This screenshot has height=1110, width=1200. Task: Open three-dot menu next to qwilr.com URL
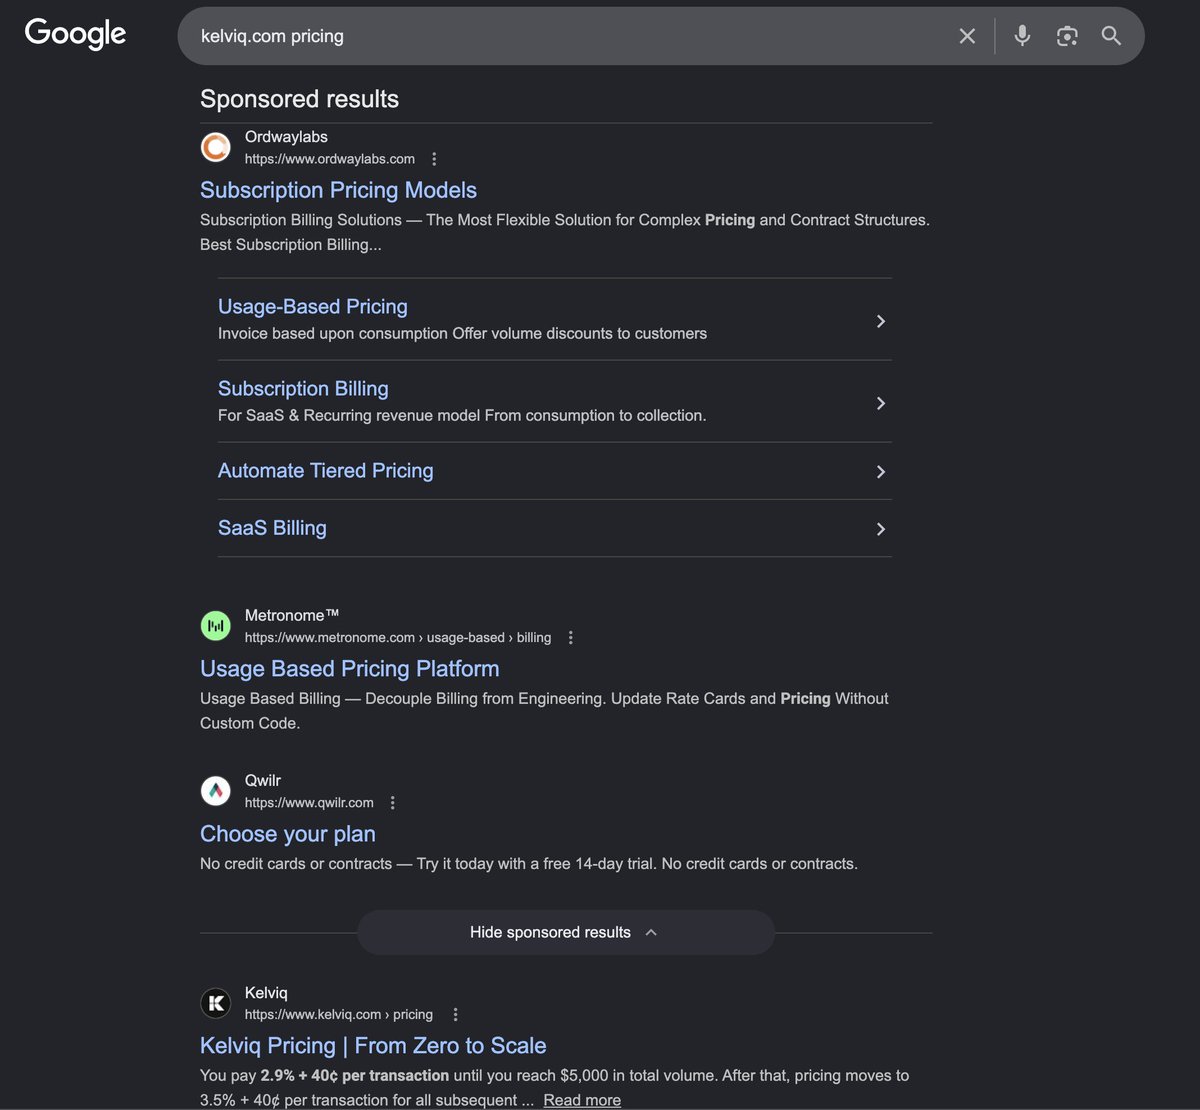pyautogui.click(x=393, y=803)
